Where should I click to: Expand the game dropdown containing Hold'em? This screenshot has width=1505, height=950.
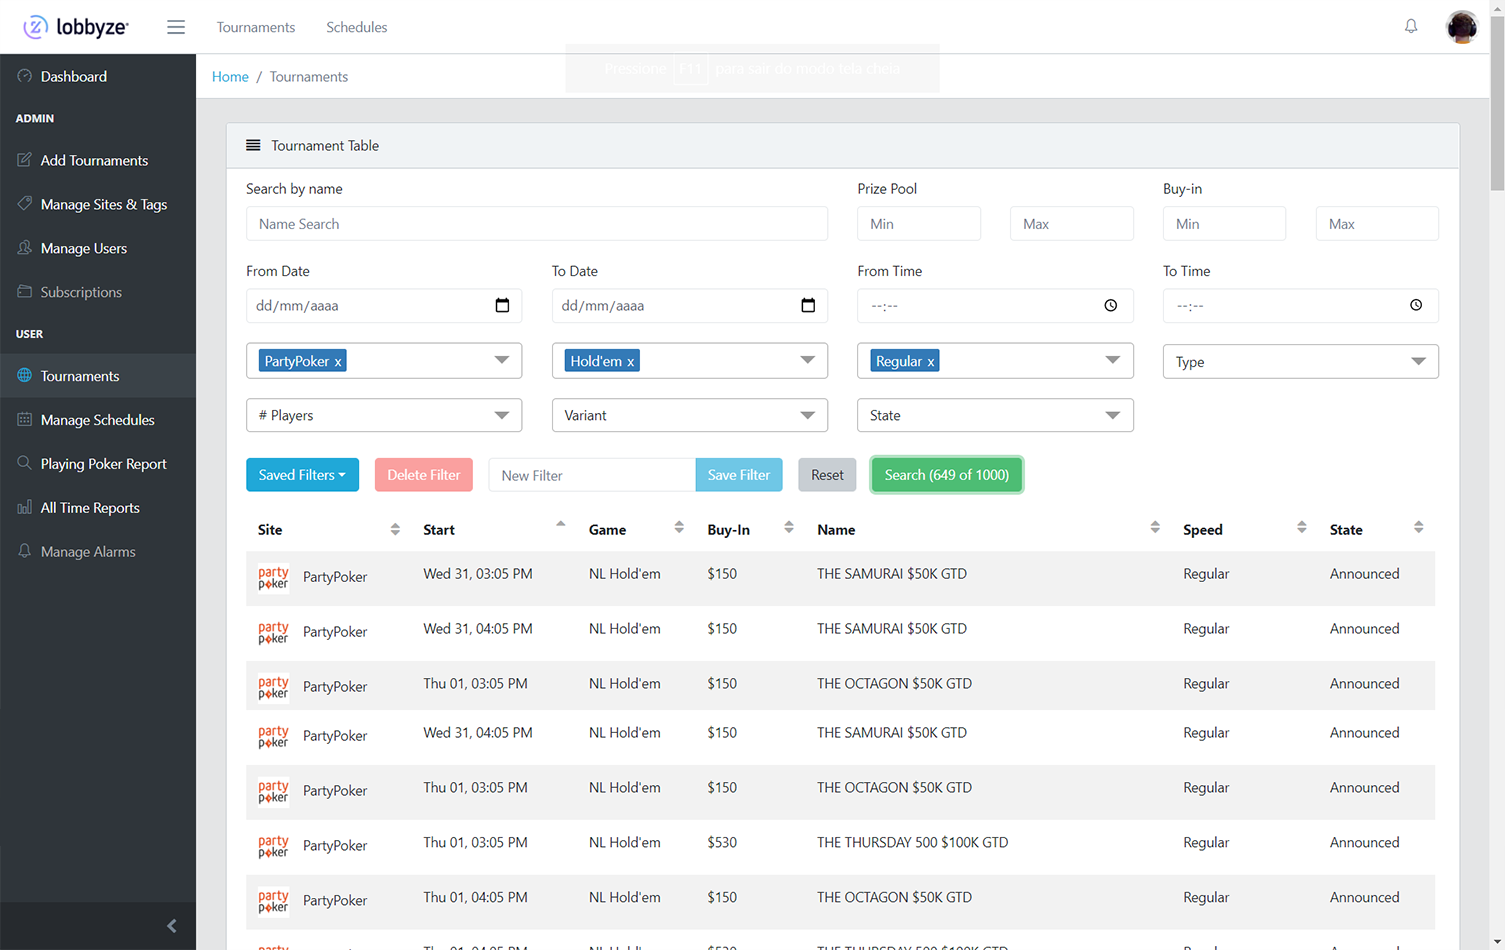click(x=807, y=360)
